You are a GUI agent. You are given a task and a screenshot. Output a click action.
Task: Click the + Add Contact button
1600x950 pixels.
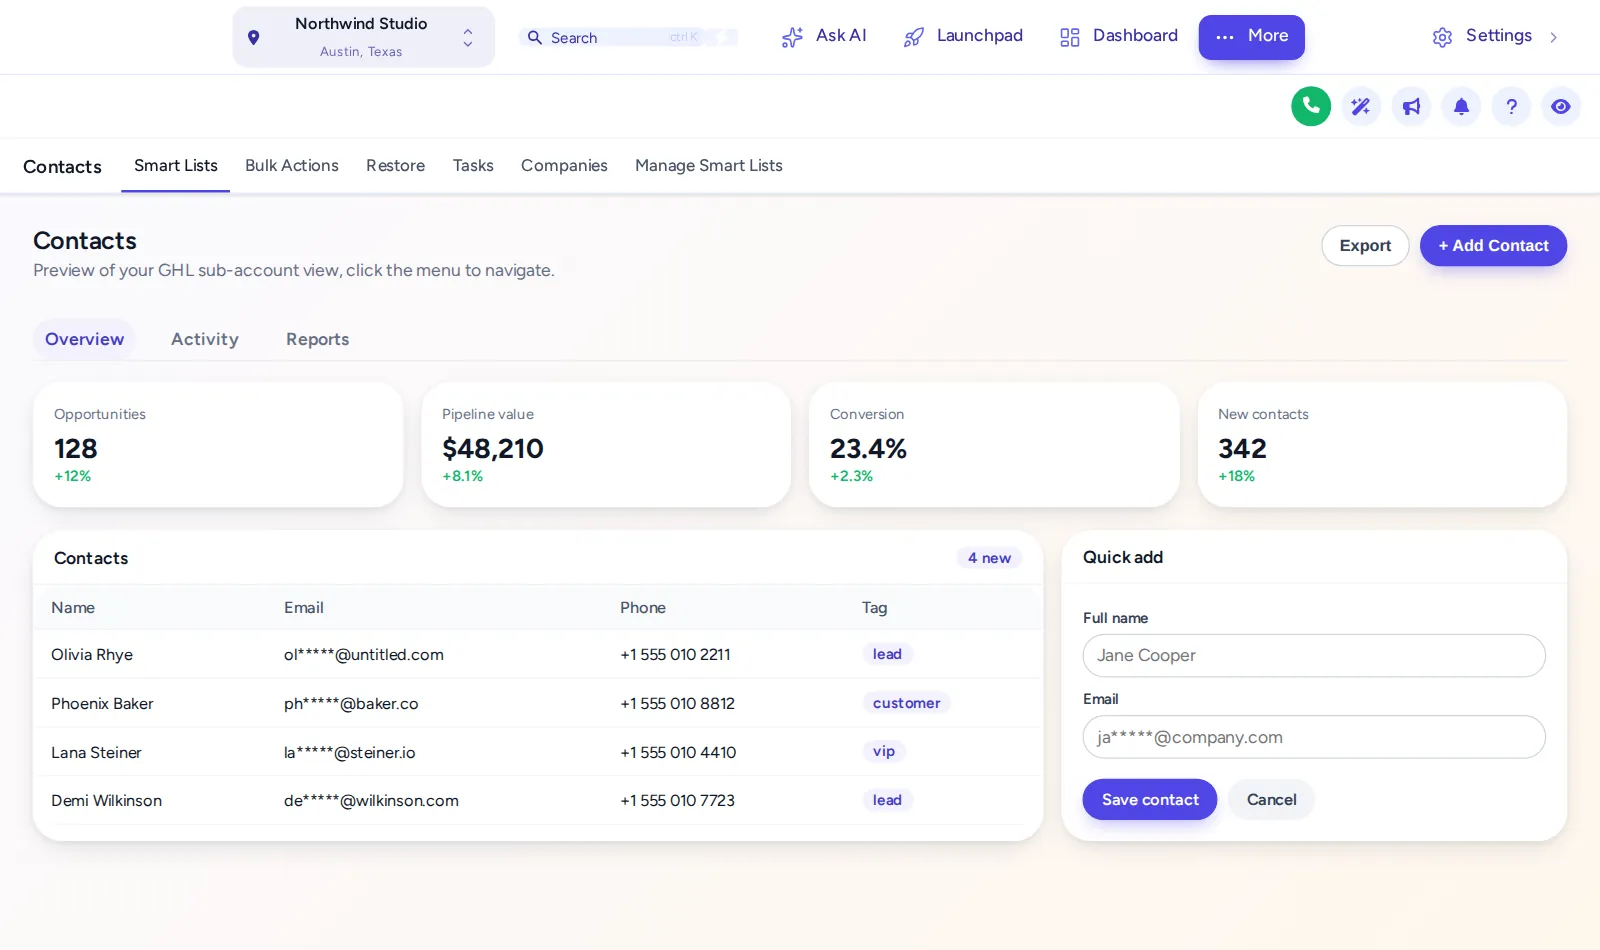click(1493, 246)
